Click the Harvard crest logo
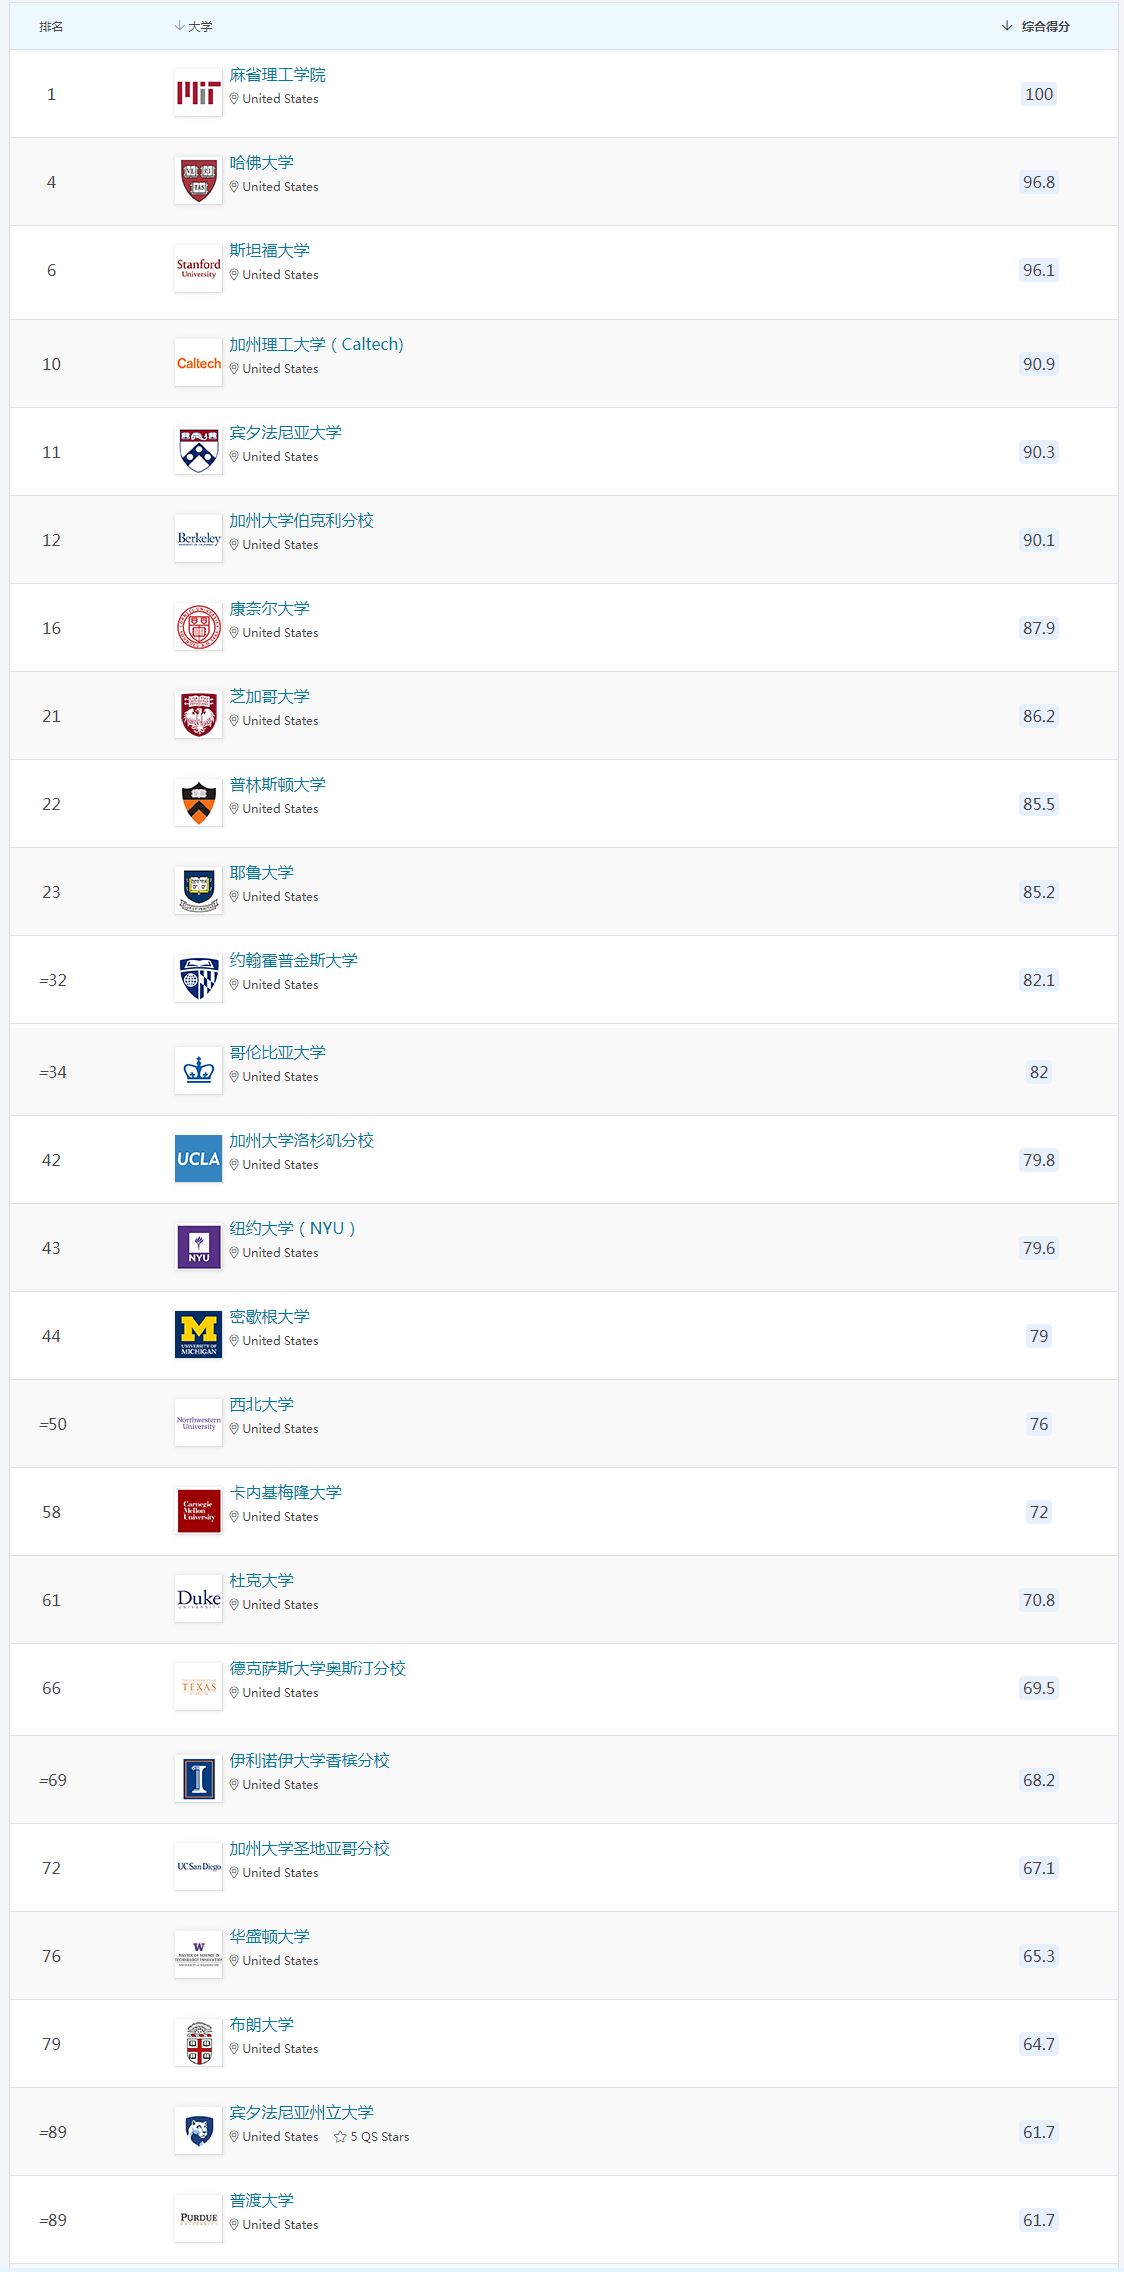The width and height of the screenshot is (1124, 2272). (x=198, y=181)
